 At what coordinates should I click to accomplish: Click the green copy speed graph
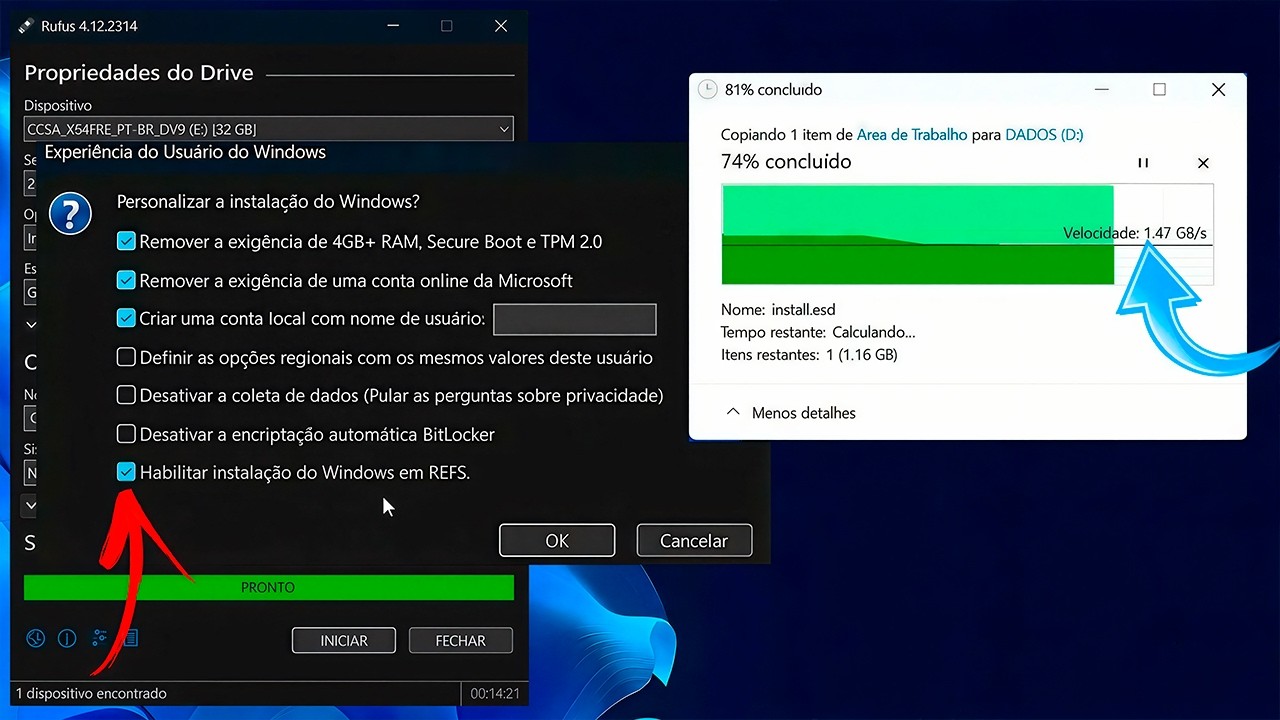pos(967,235)
